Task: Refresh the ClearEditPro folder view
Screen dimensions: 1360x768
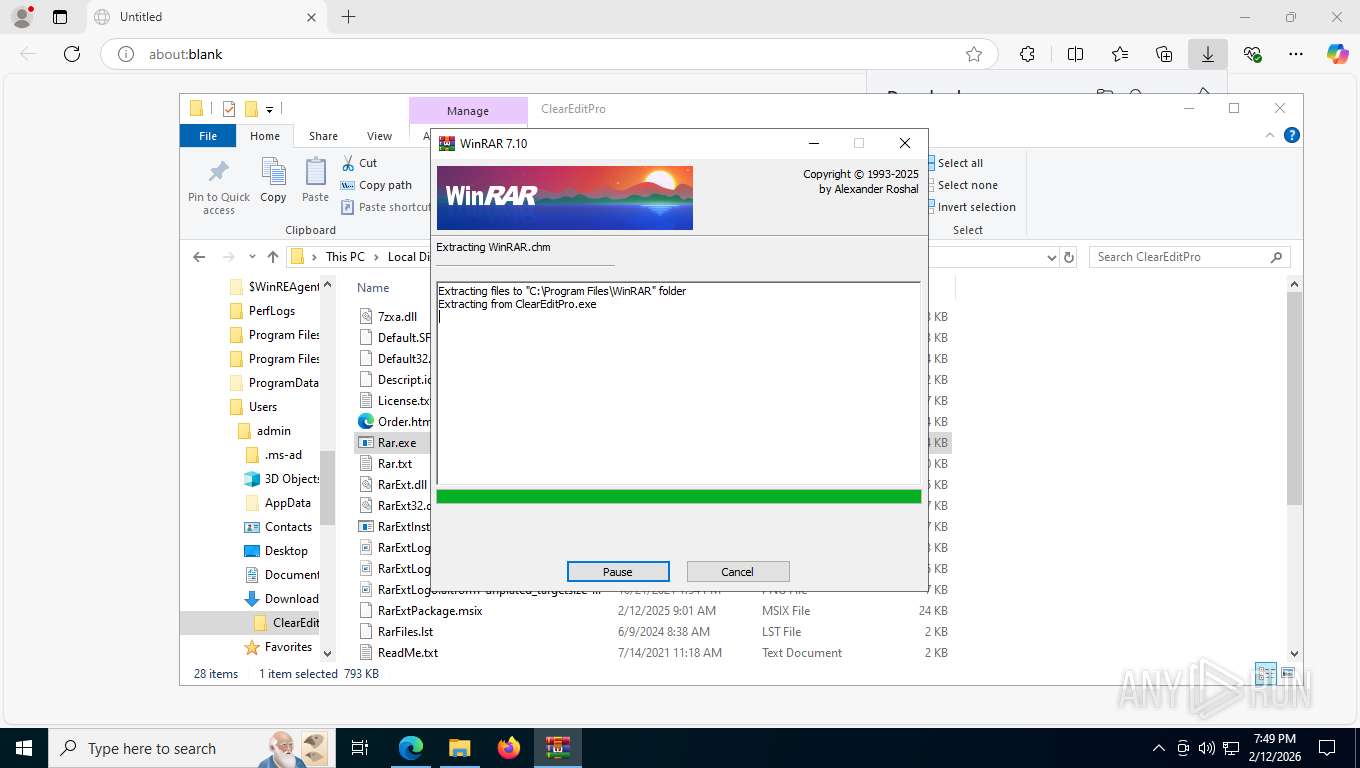Action: [x=1069, y=257]
